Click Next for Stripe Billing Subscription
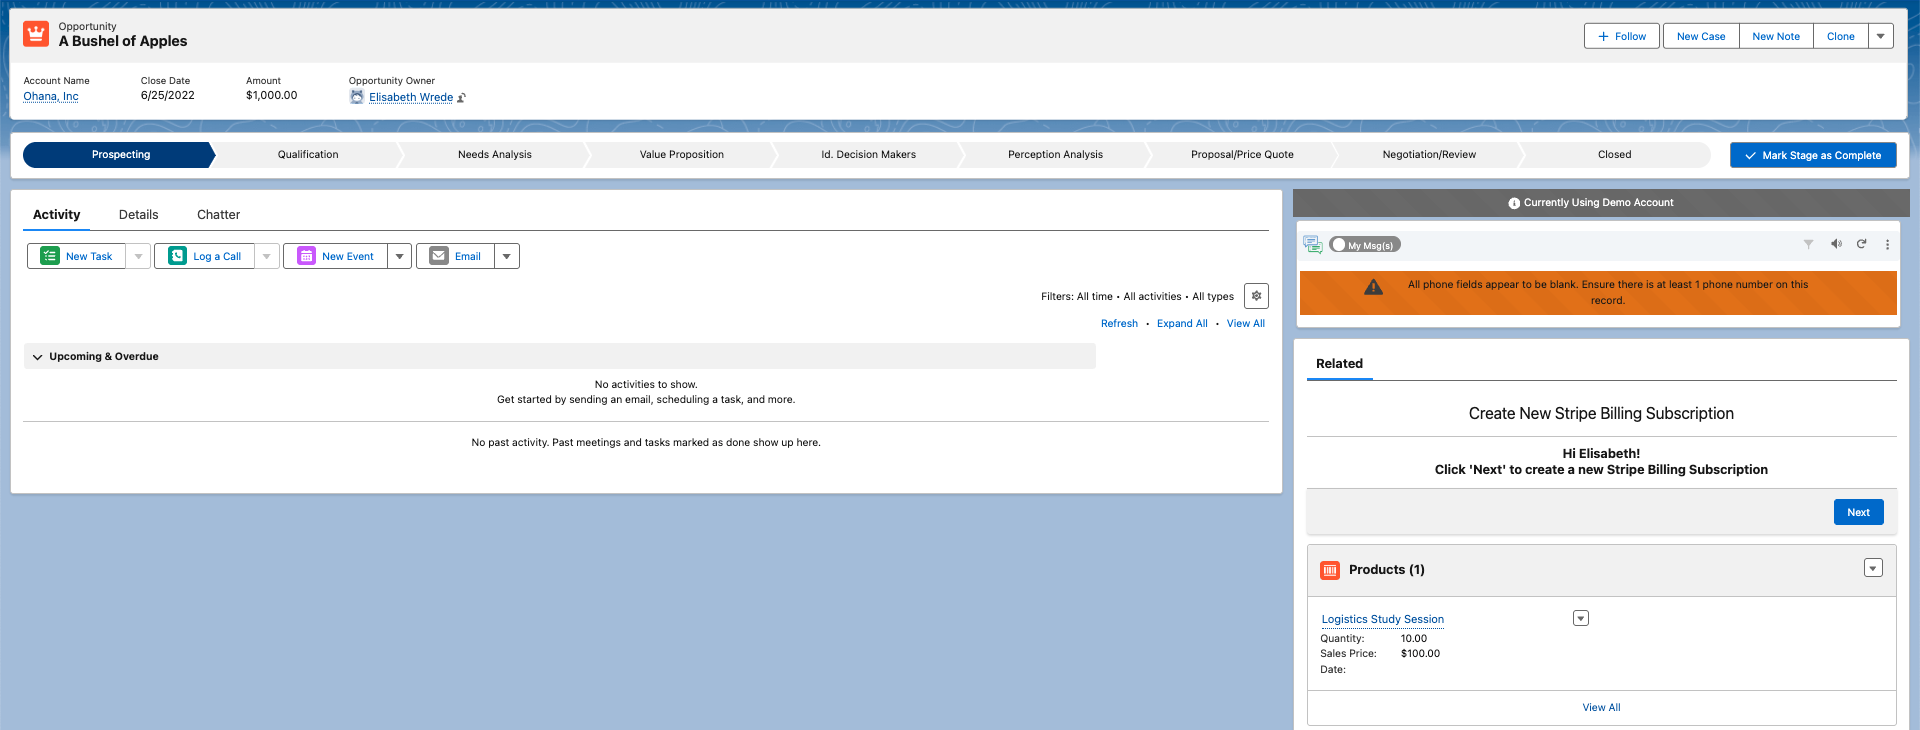The image size is (1920, 730). (x=1859, y=512)
